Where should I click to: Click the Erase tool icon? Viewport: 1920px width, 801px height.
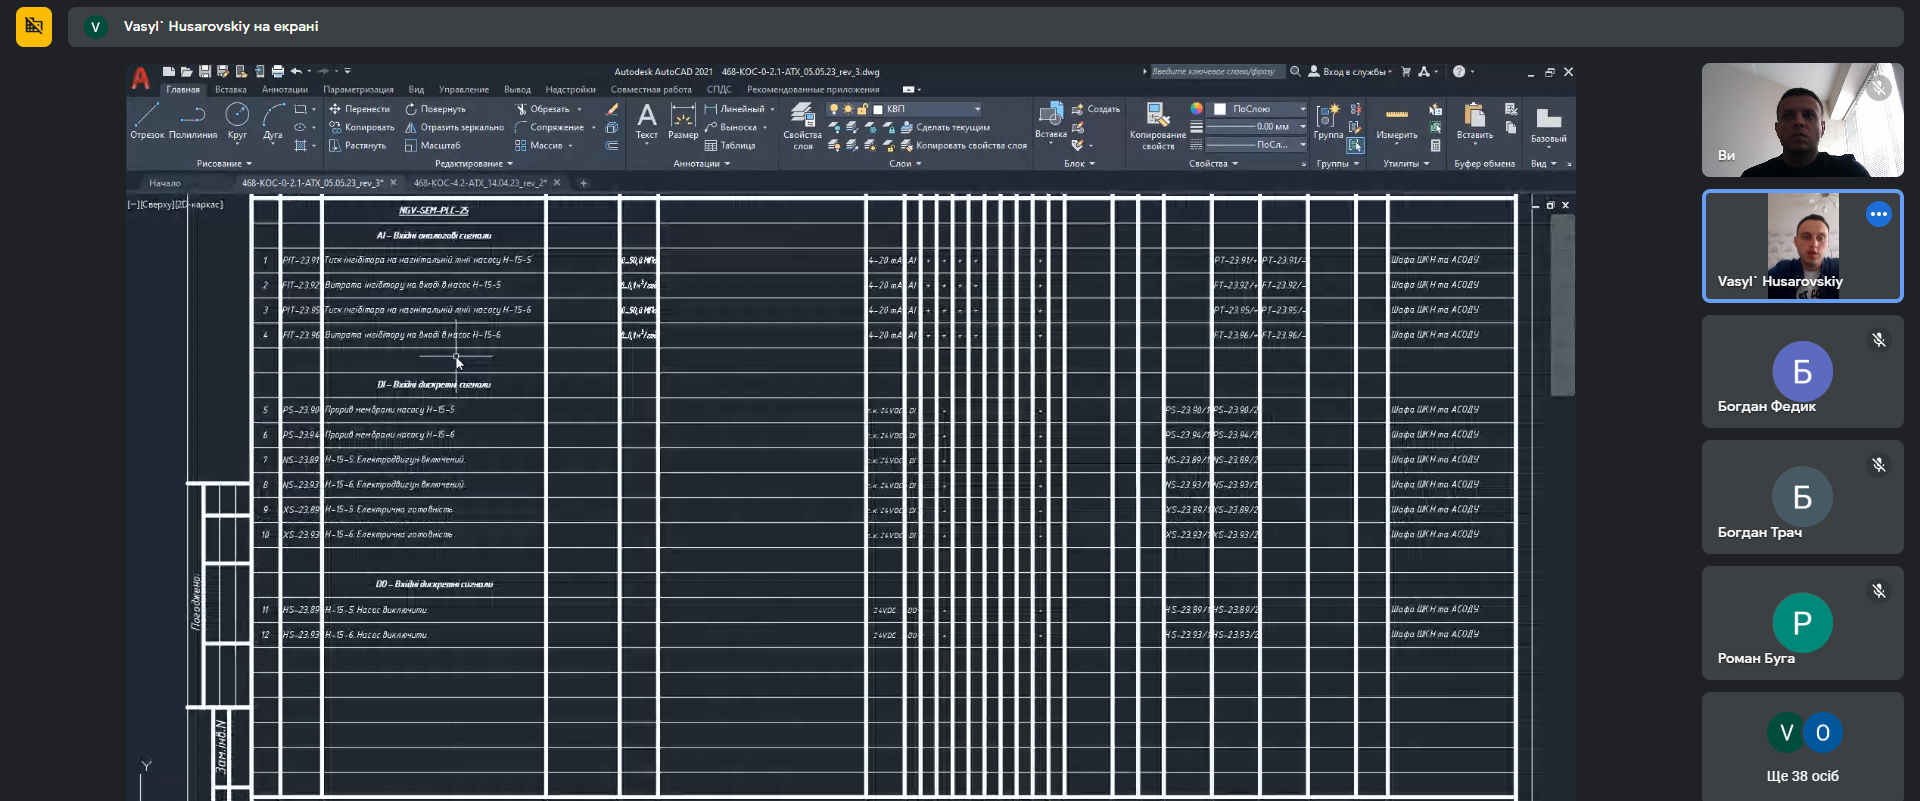[612, 109]
